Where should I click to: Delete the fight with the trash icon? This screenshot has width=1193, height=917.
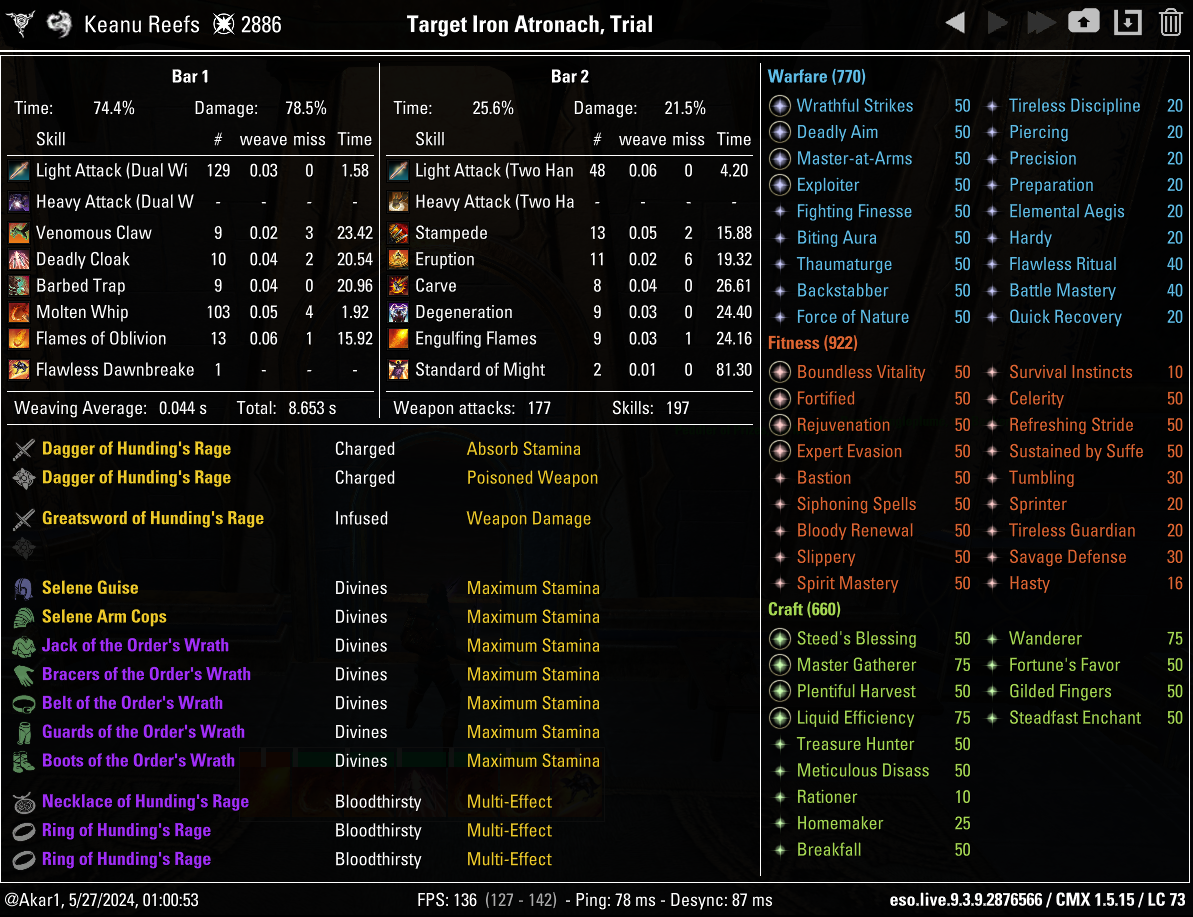pyautogui.click(x=1170, y=22)
